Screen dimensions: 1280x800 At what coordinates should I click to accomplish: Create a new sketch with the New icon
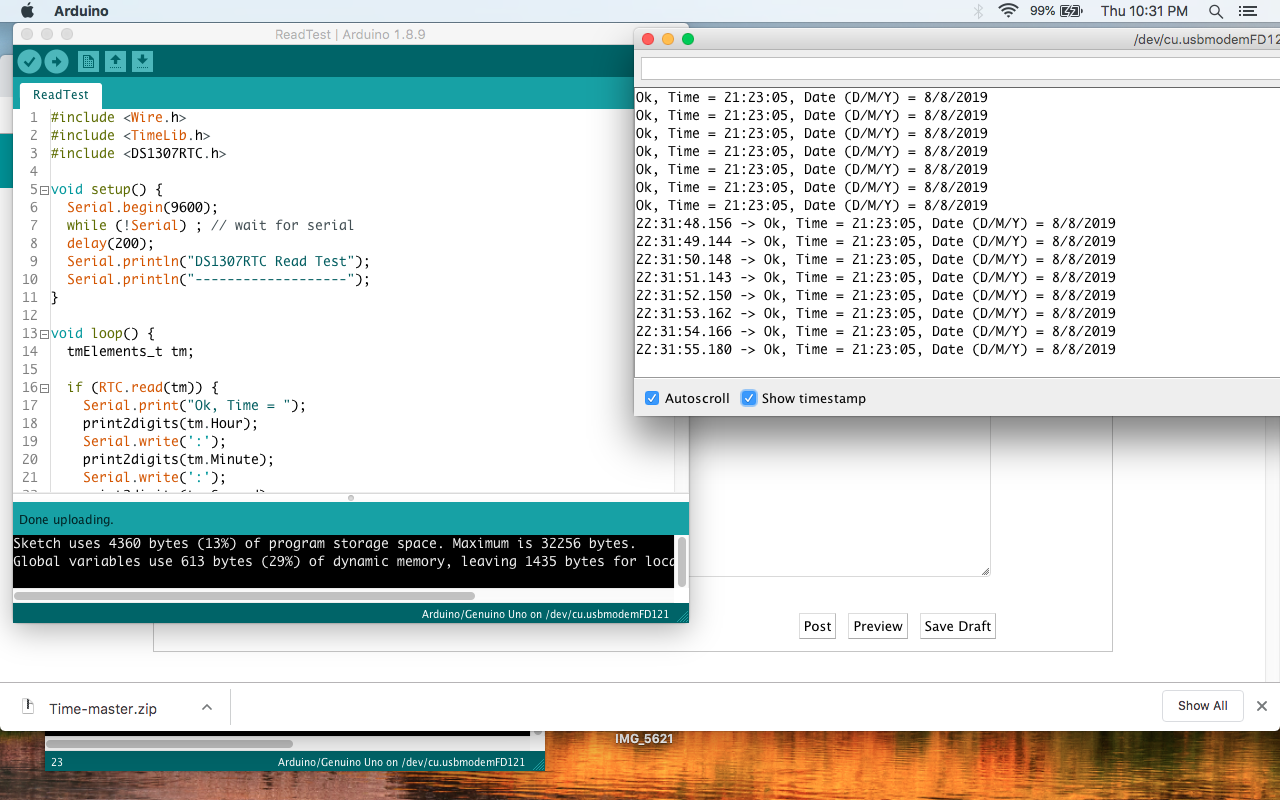coord(88,61)
